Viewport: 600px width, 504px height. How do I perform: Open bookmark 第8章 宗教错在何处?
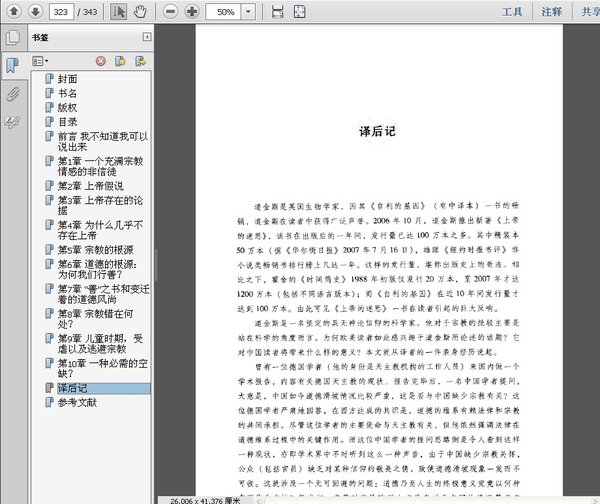tap(96, 319)
